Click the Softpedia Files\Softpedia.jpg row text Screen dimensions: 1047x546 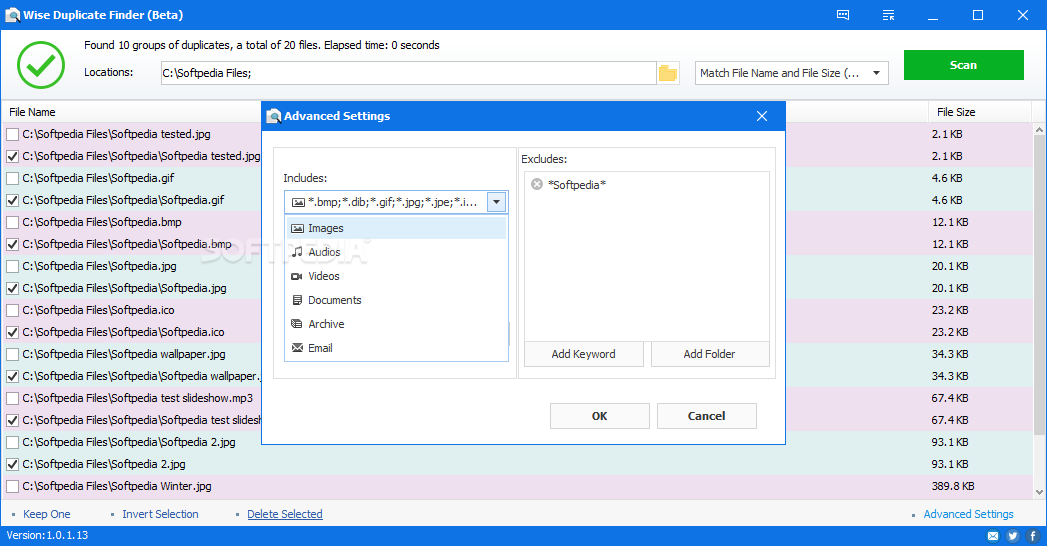99,266
